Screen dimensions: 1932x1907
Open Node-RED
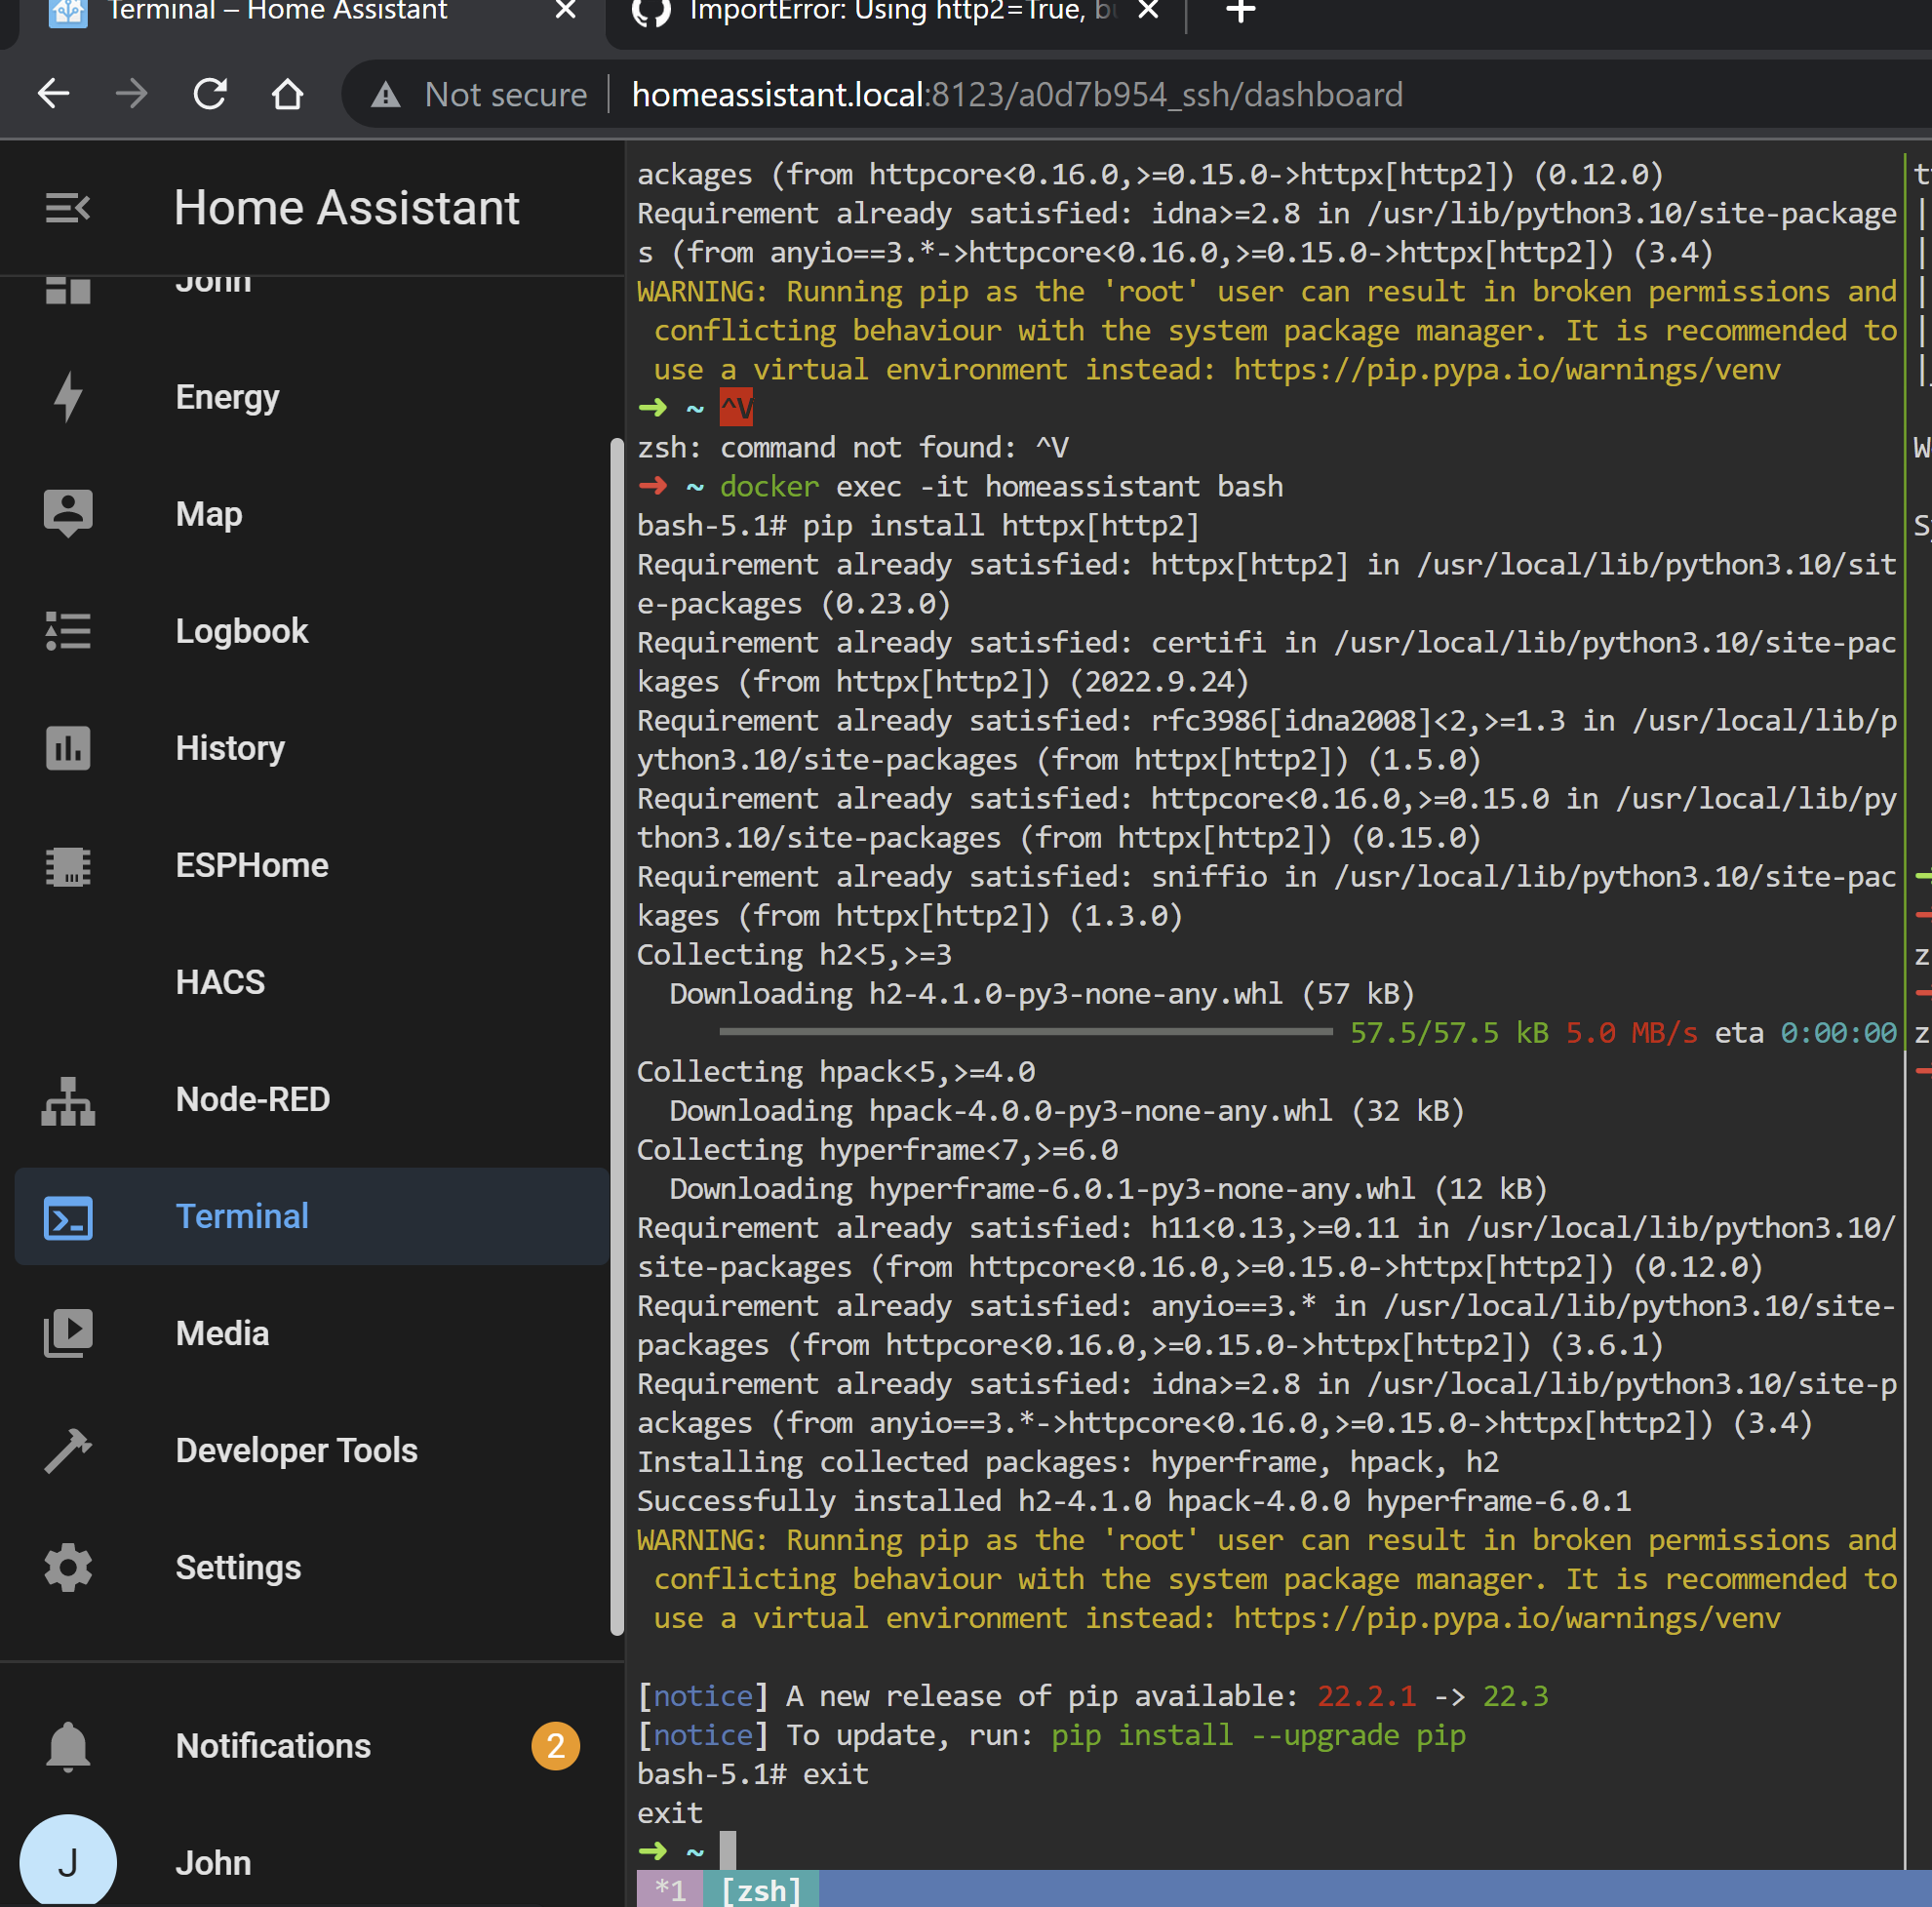253,1099
